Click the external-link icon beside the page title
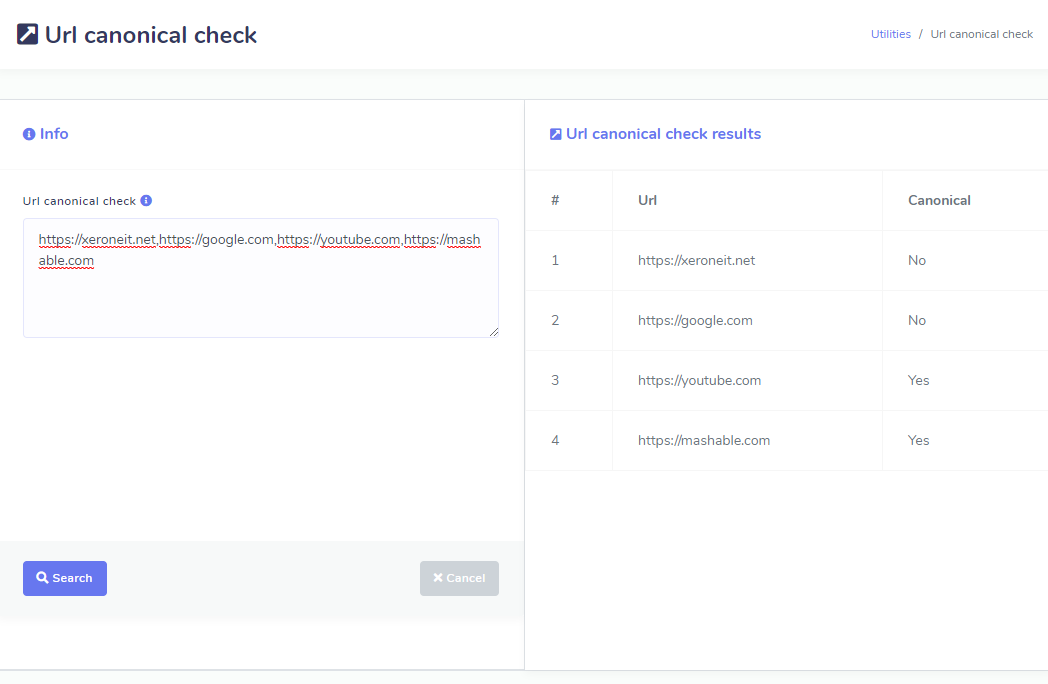Viewport: 1048px width, 684px height. pos(28,35)
